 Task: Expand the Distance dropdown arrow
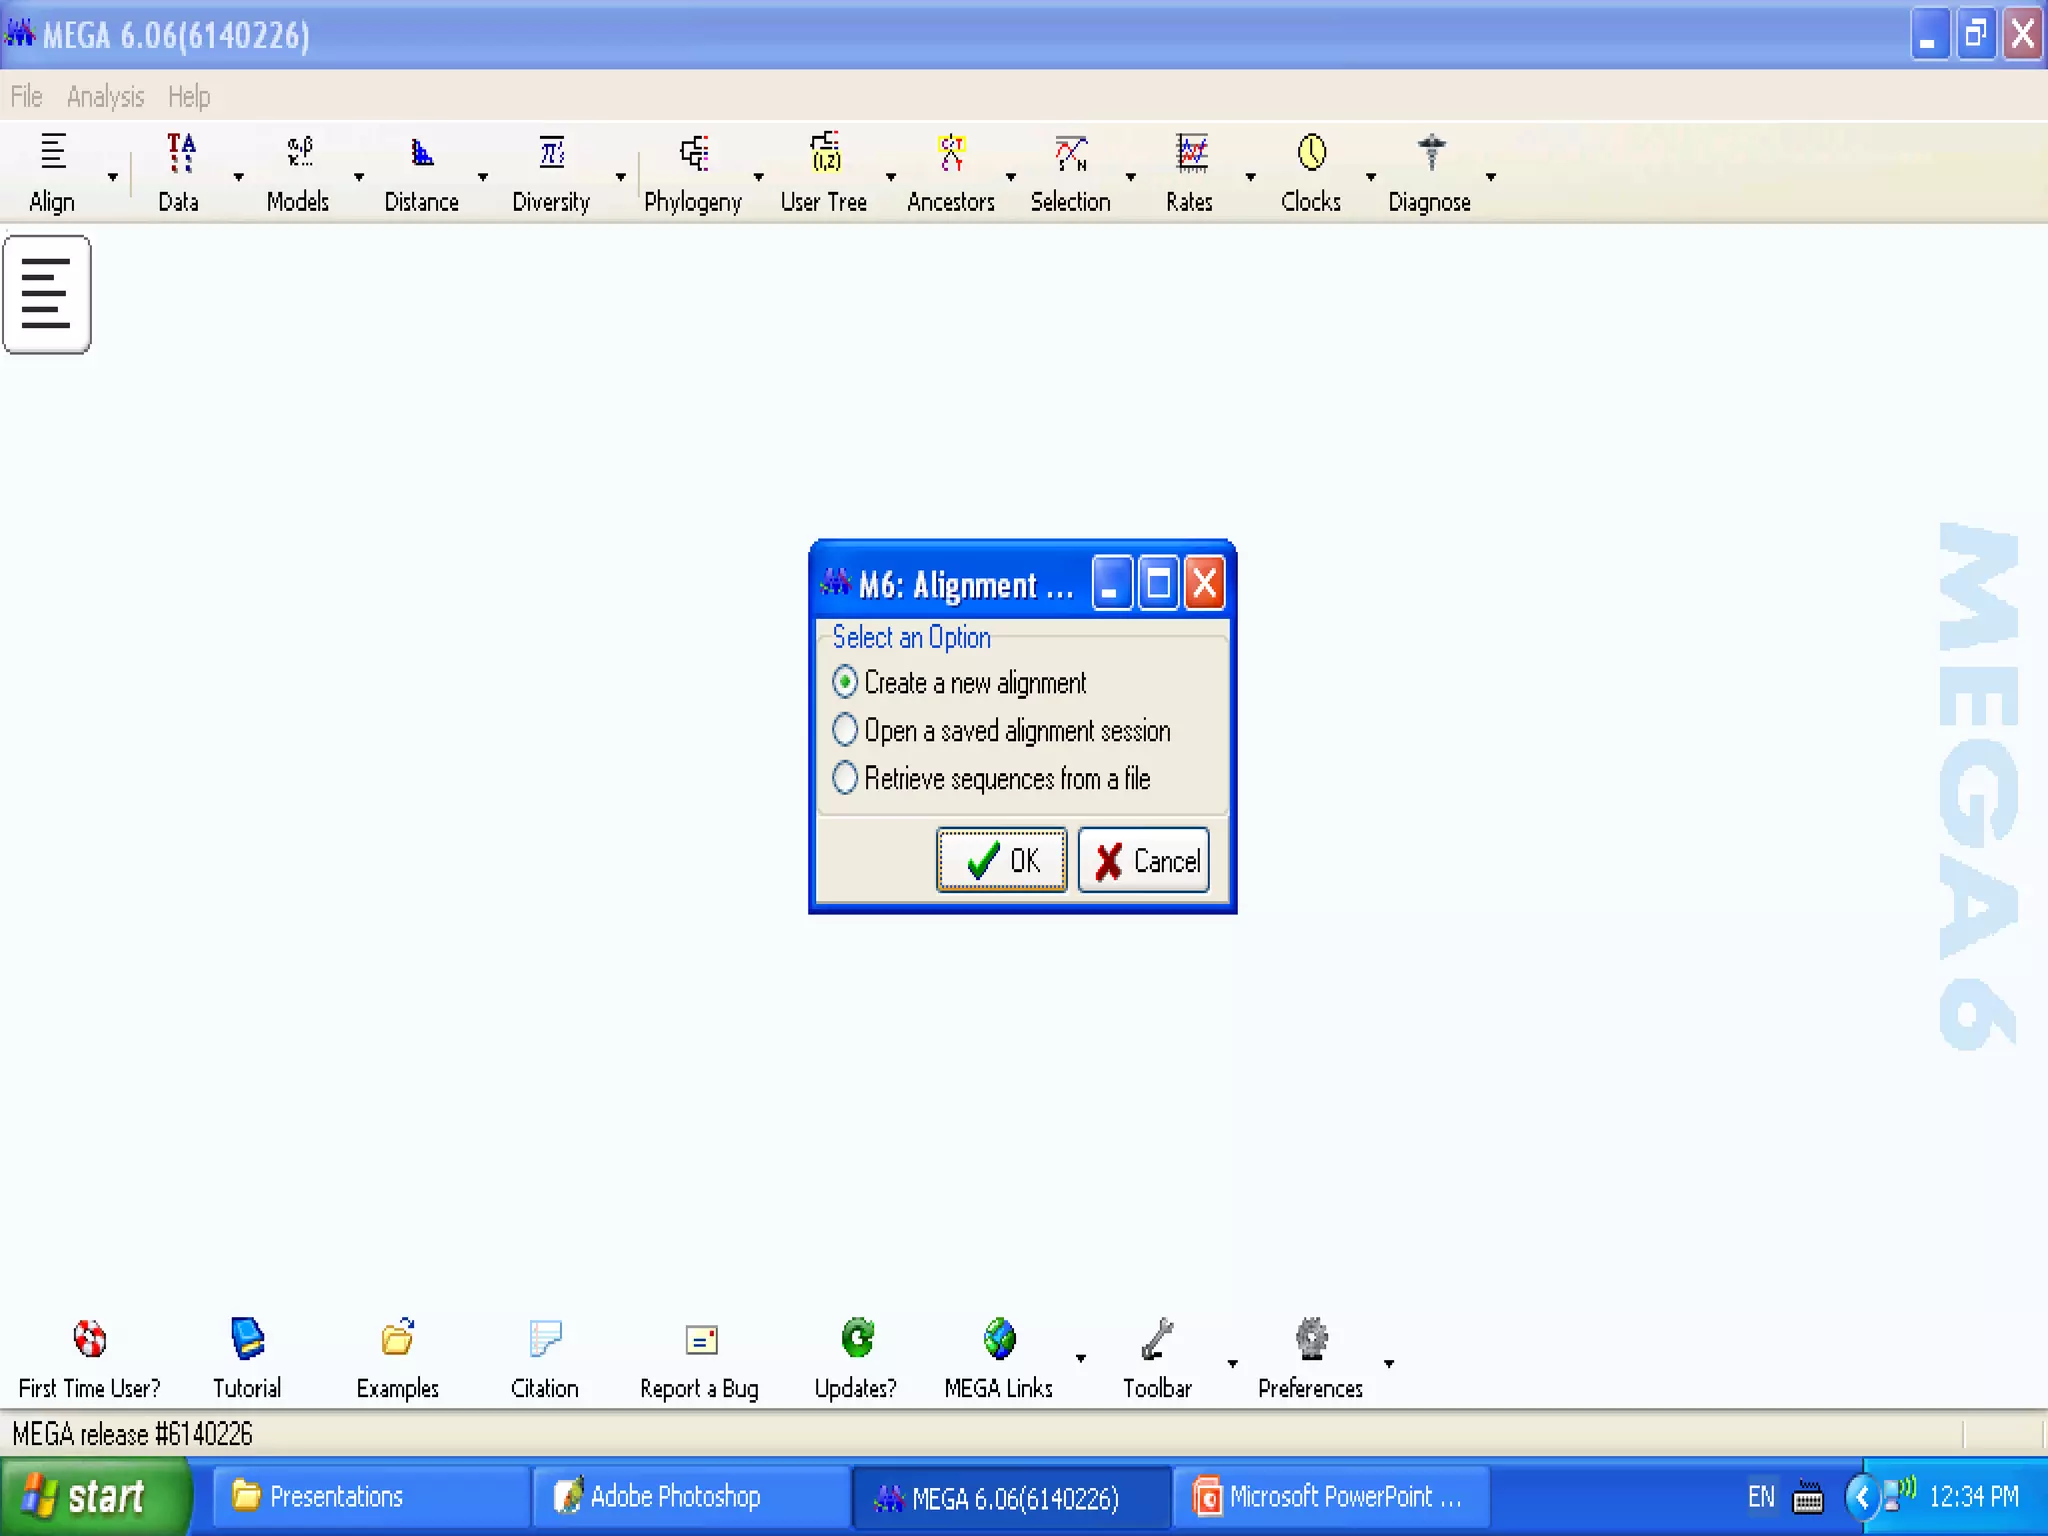(x=483, y=177)
